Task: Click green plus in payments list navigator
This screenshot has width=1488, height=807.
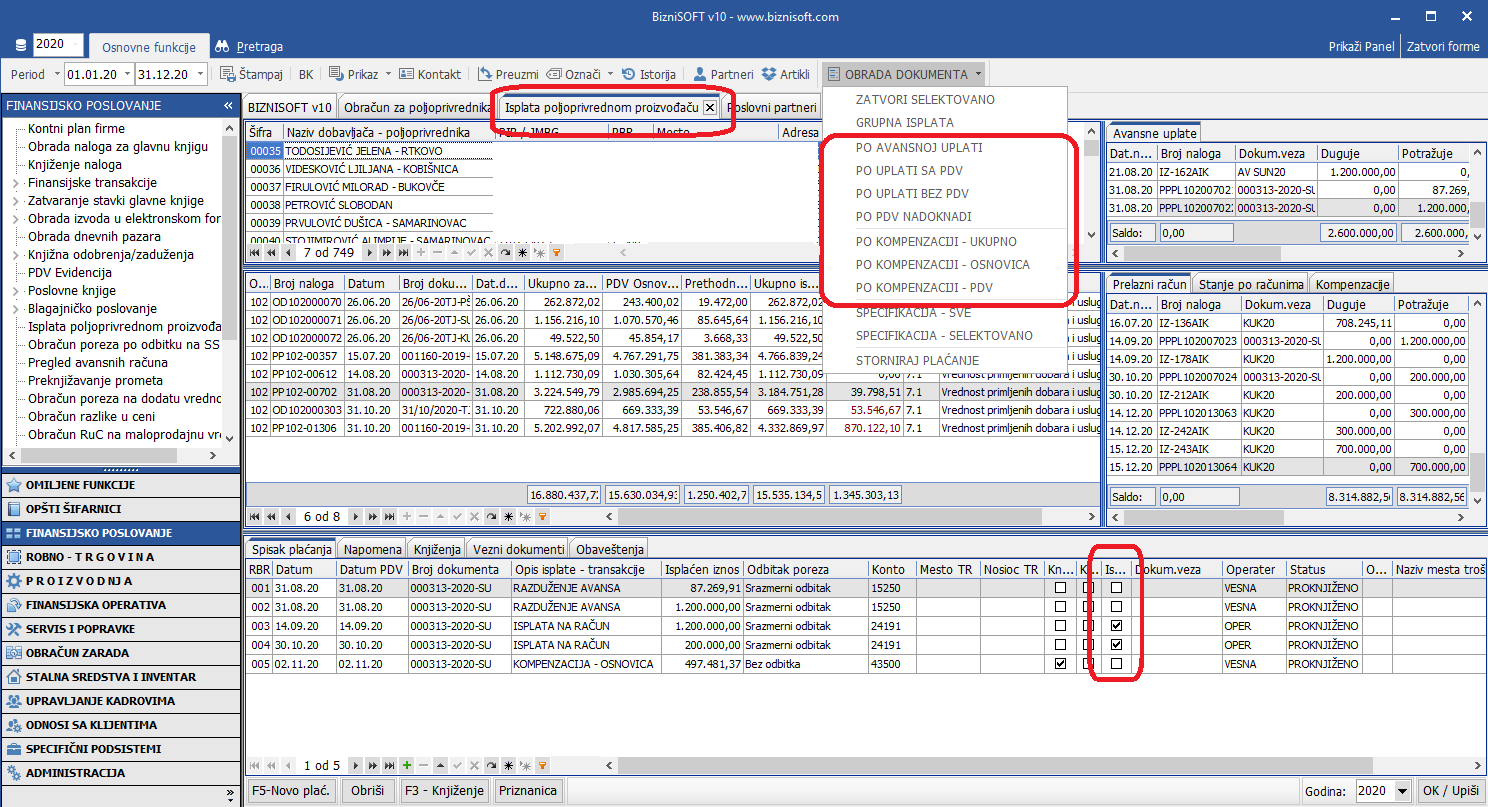Action: coord(407,766)
